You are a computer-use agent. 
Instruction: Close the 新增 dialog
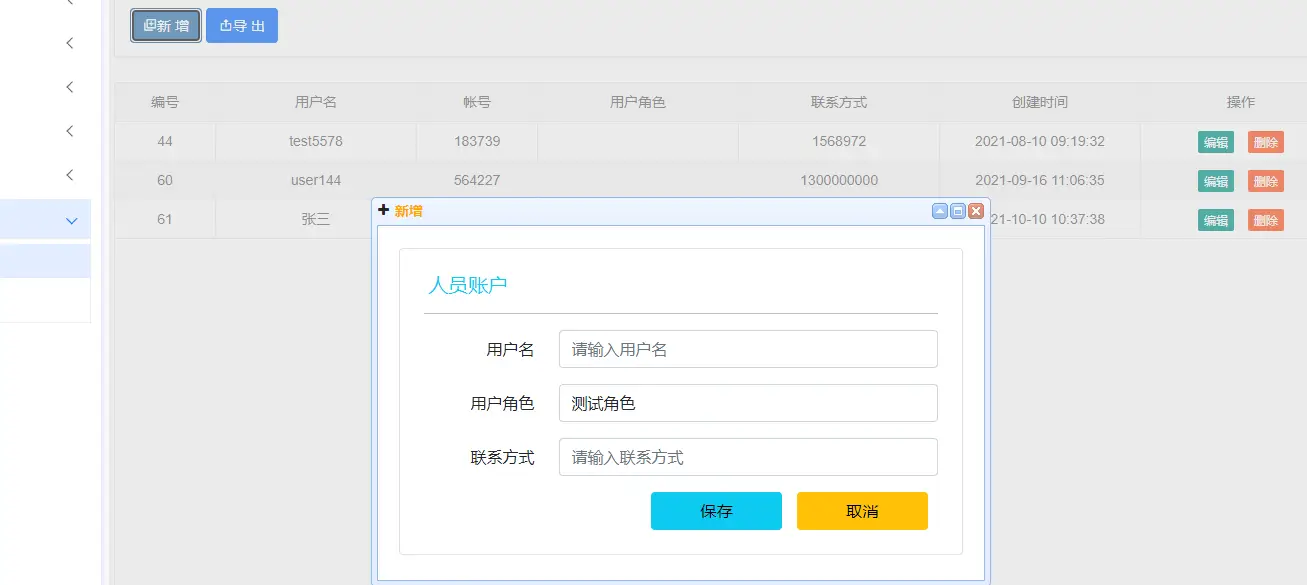point(976,211)
